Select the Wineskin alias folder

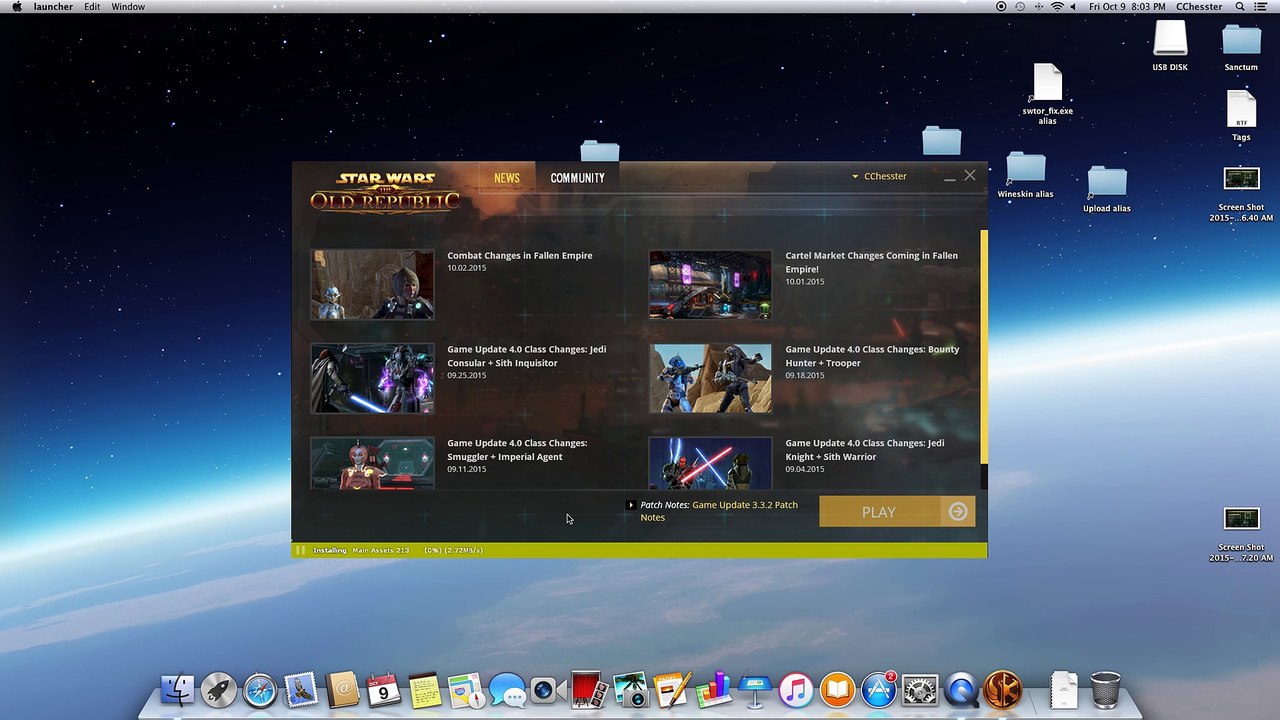(1025, 175)
